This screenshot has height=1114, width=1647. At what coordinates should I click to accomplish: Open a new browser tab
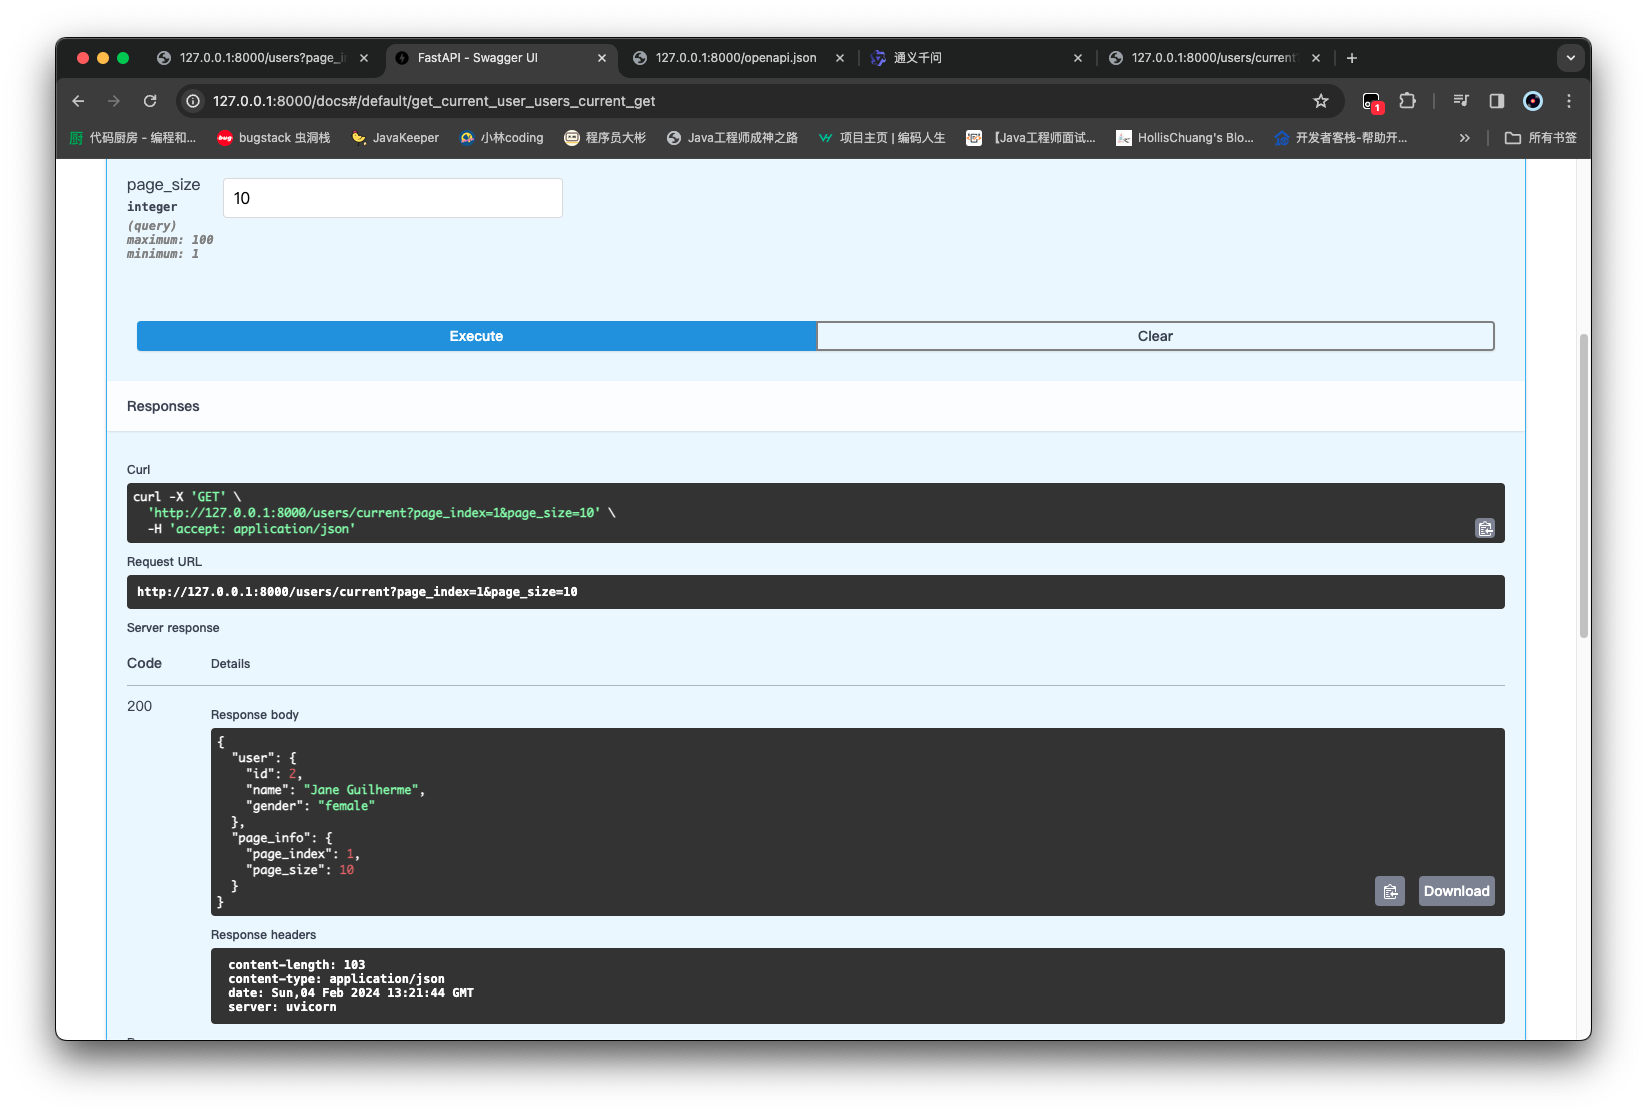1352,58
